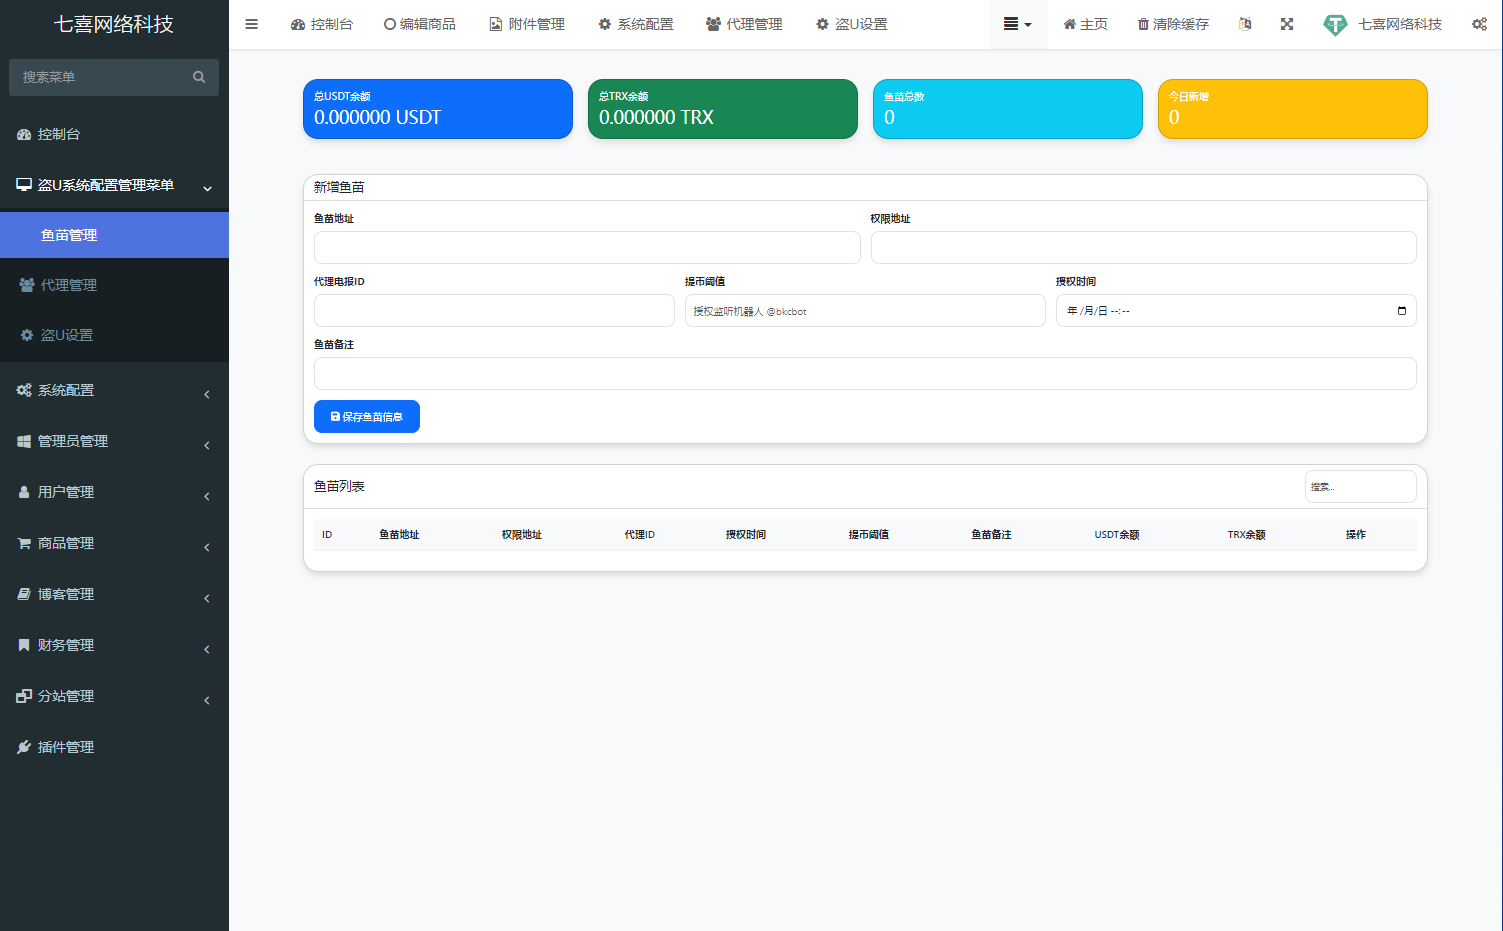
Task: Open the calendar picker icon in 授权时间 field
Action: point(1402,311)
